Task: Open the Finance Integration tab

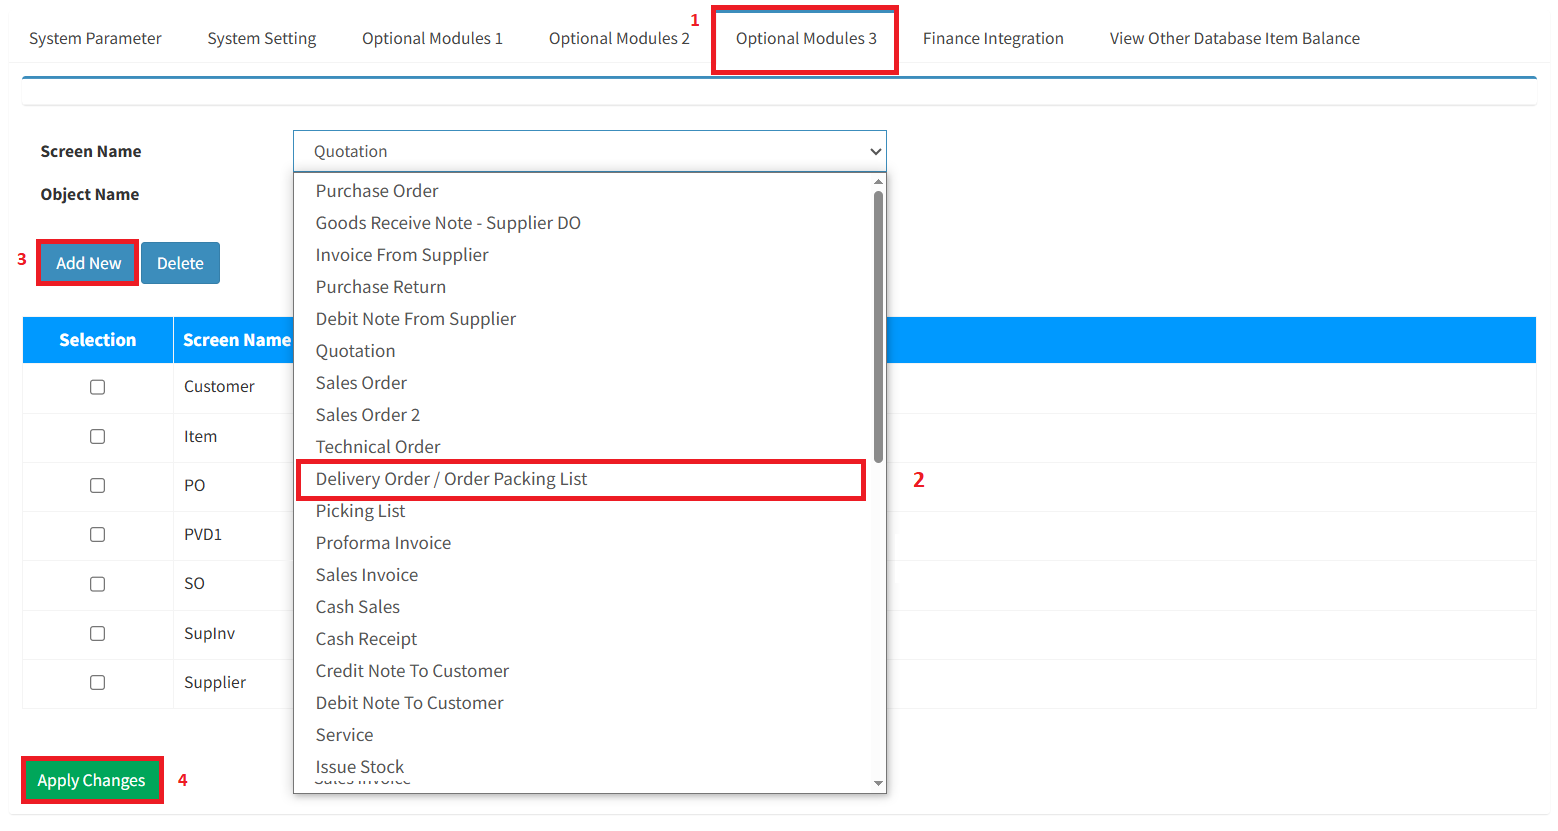Action: coord(992,39)
